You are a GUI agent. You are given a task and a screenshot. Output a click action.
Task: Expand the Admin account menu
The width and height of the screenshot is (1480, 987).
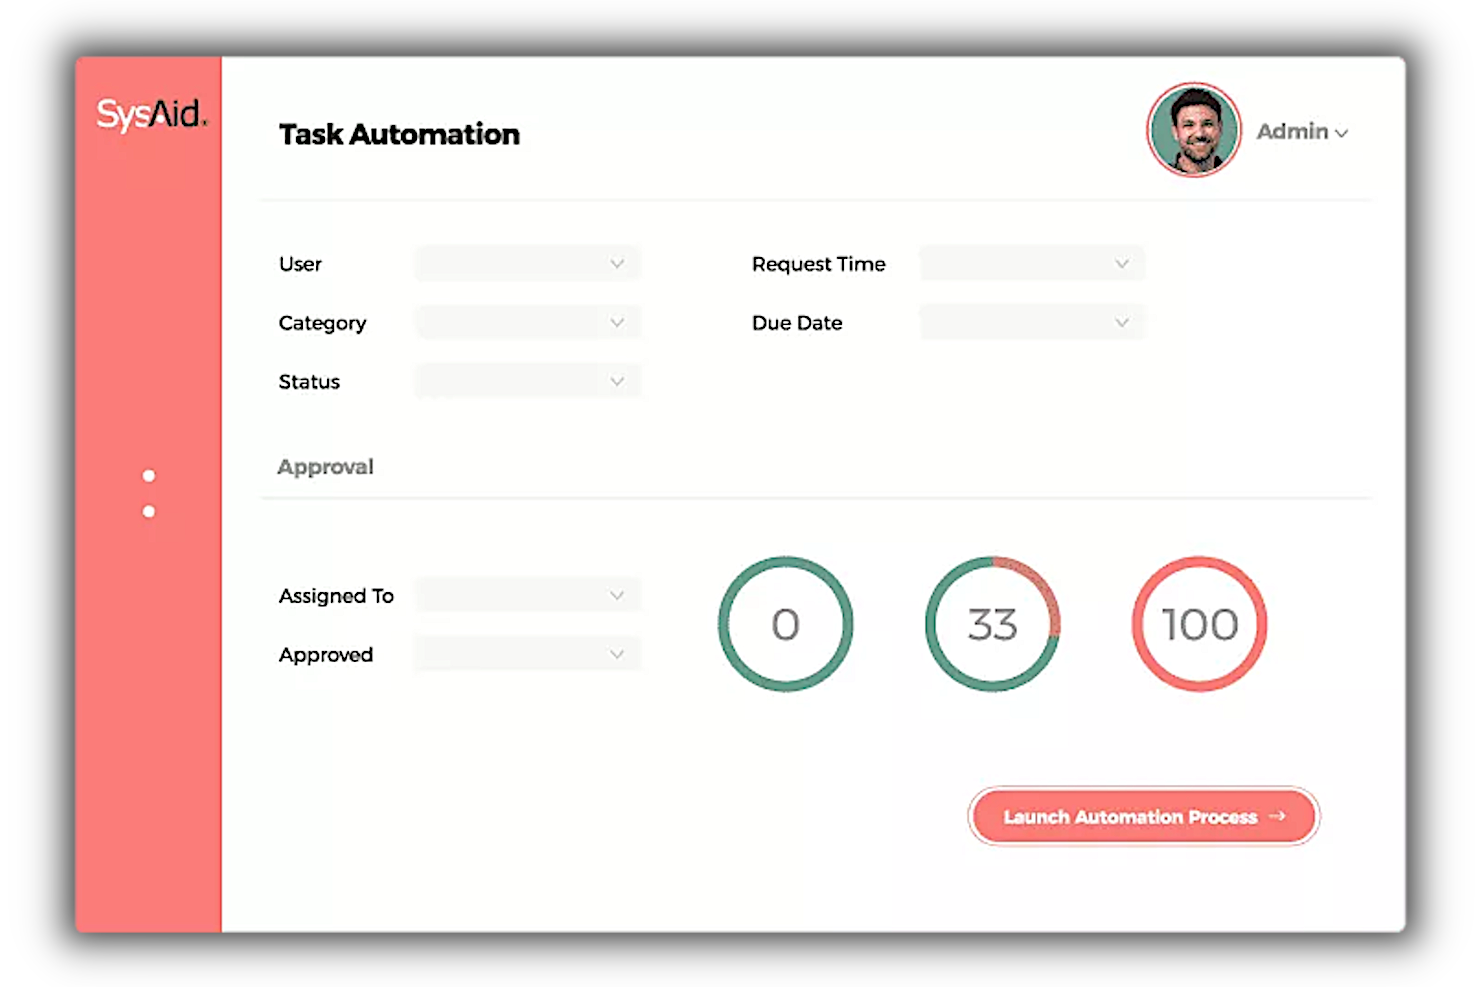point(1303,131)
